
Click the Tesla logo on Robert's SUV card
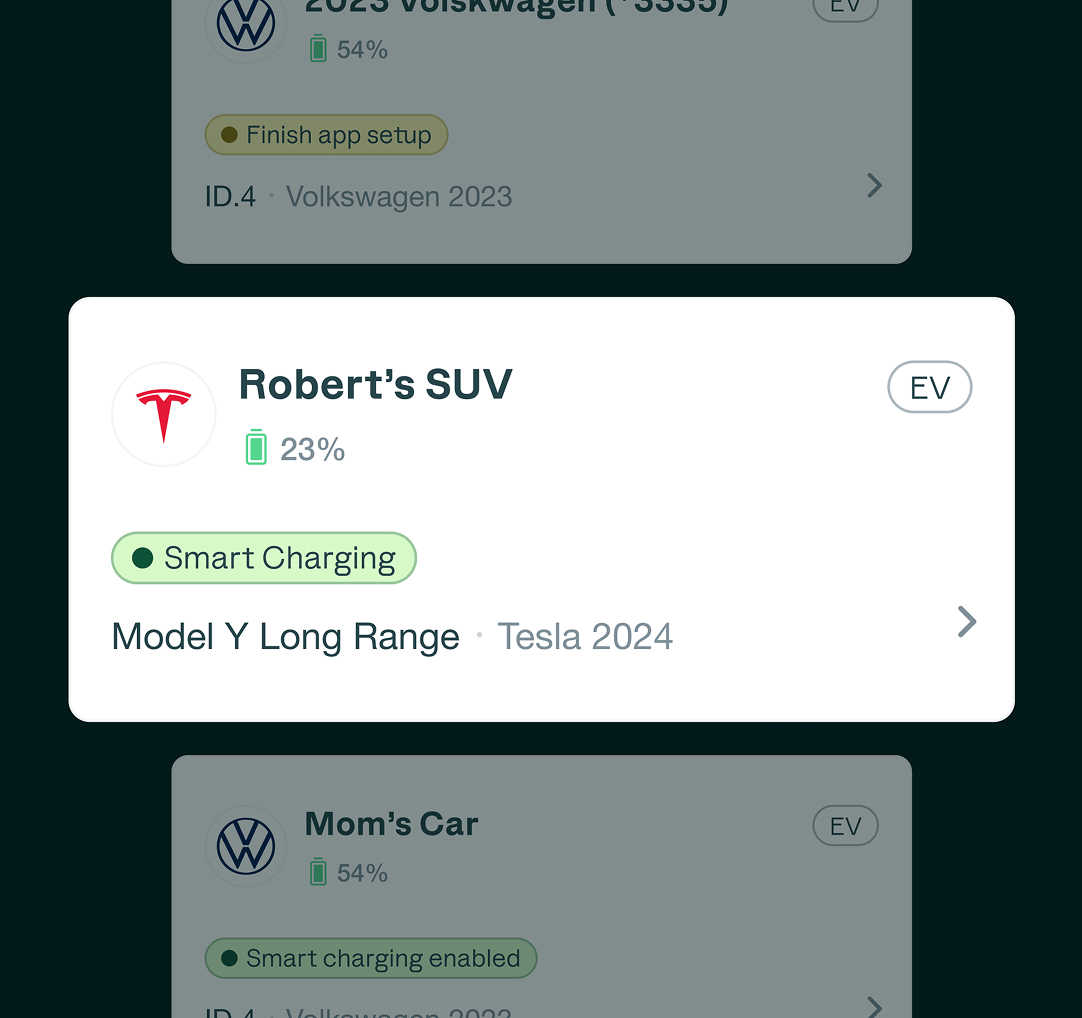[x=163, y=413]
